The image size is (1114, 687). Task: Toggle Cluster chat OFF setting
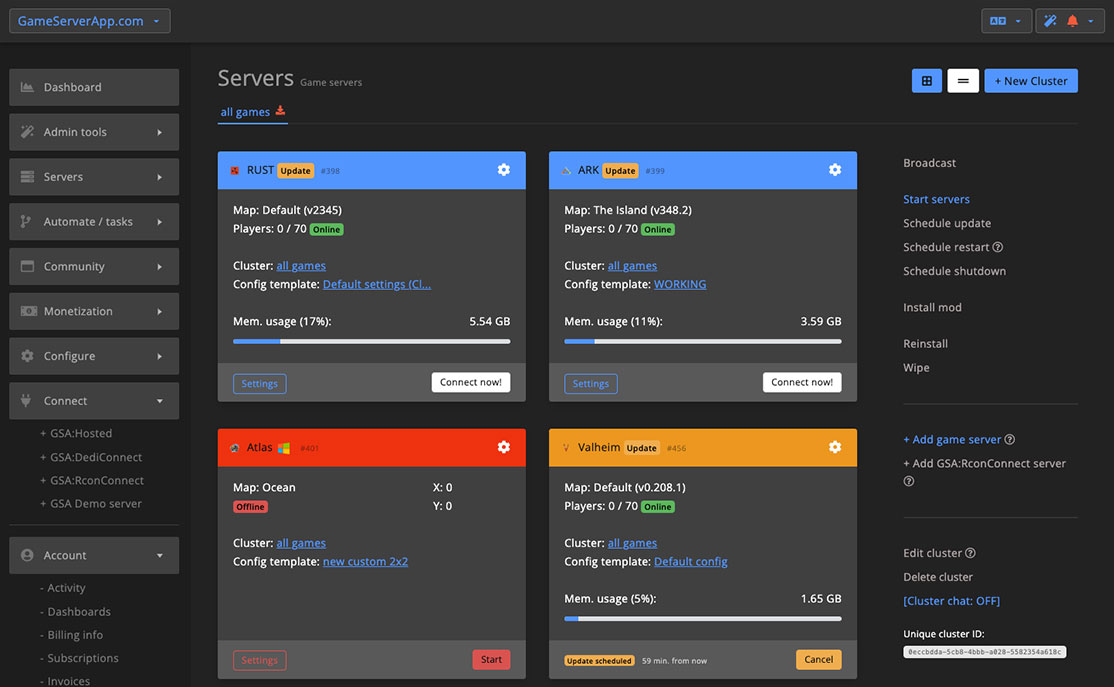click(x=951, y=601)
